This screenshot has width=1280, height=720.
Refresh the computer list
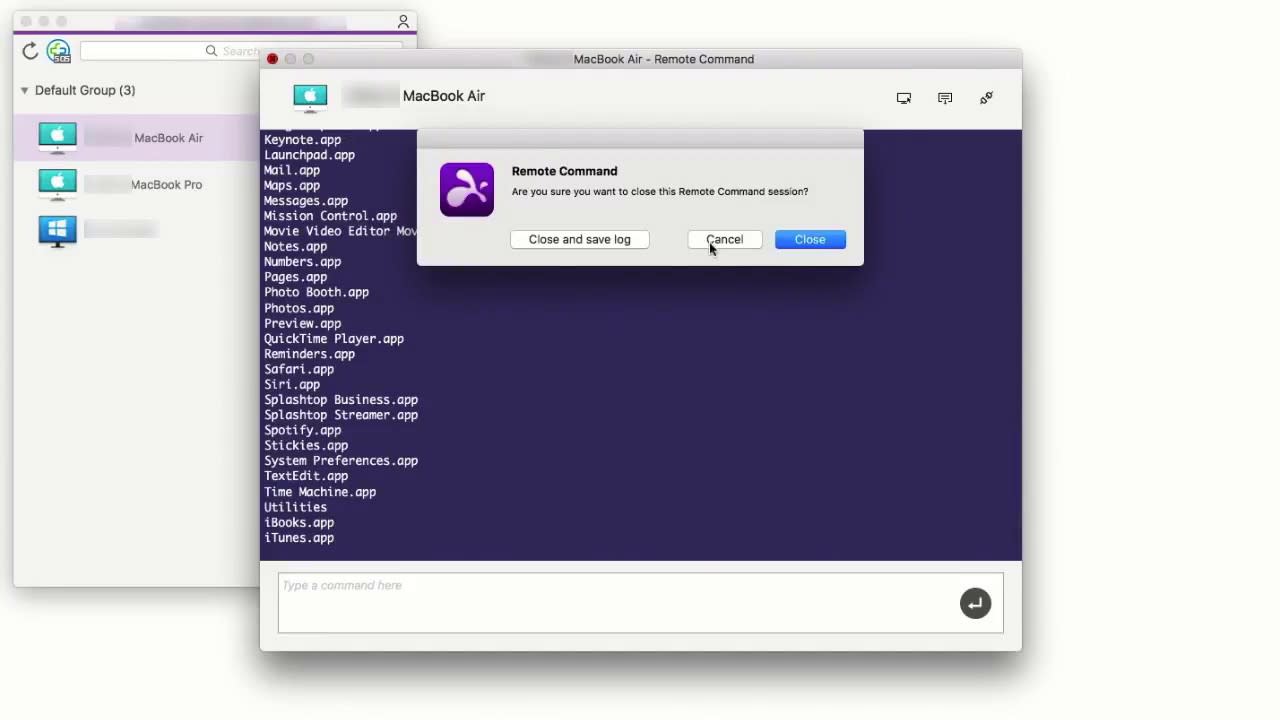[30, 50]
